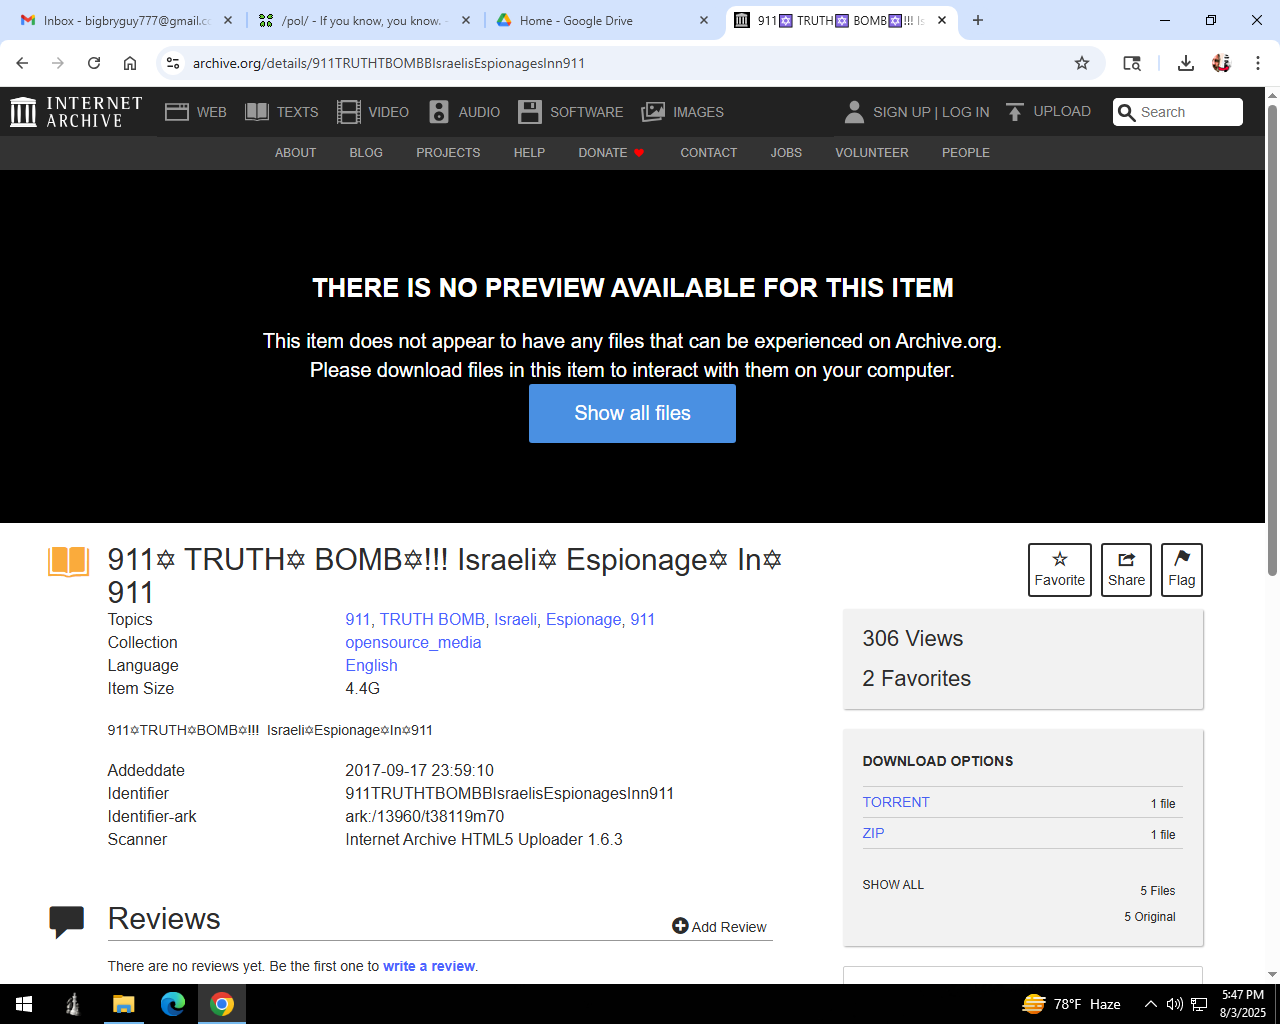Screen dimensions: 1280x1024
Task: Click the Show all files button
Action: point(632,413)
